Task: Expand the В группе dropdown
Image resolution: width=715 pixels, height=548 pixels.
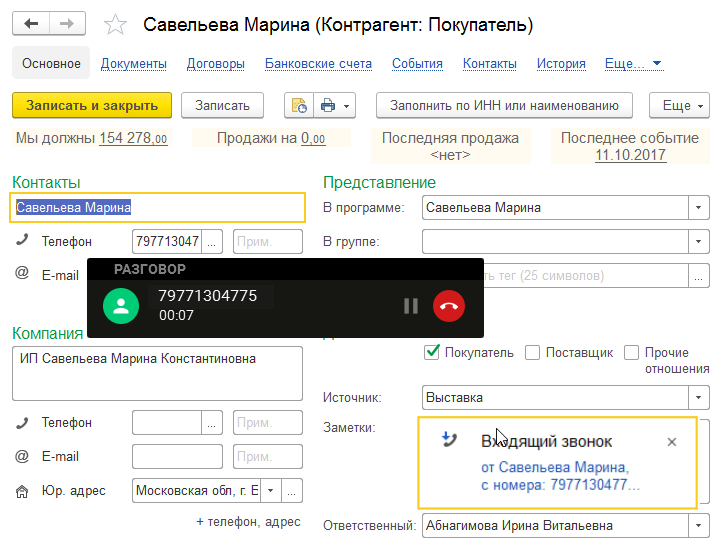Action: 697,242
